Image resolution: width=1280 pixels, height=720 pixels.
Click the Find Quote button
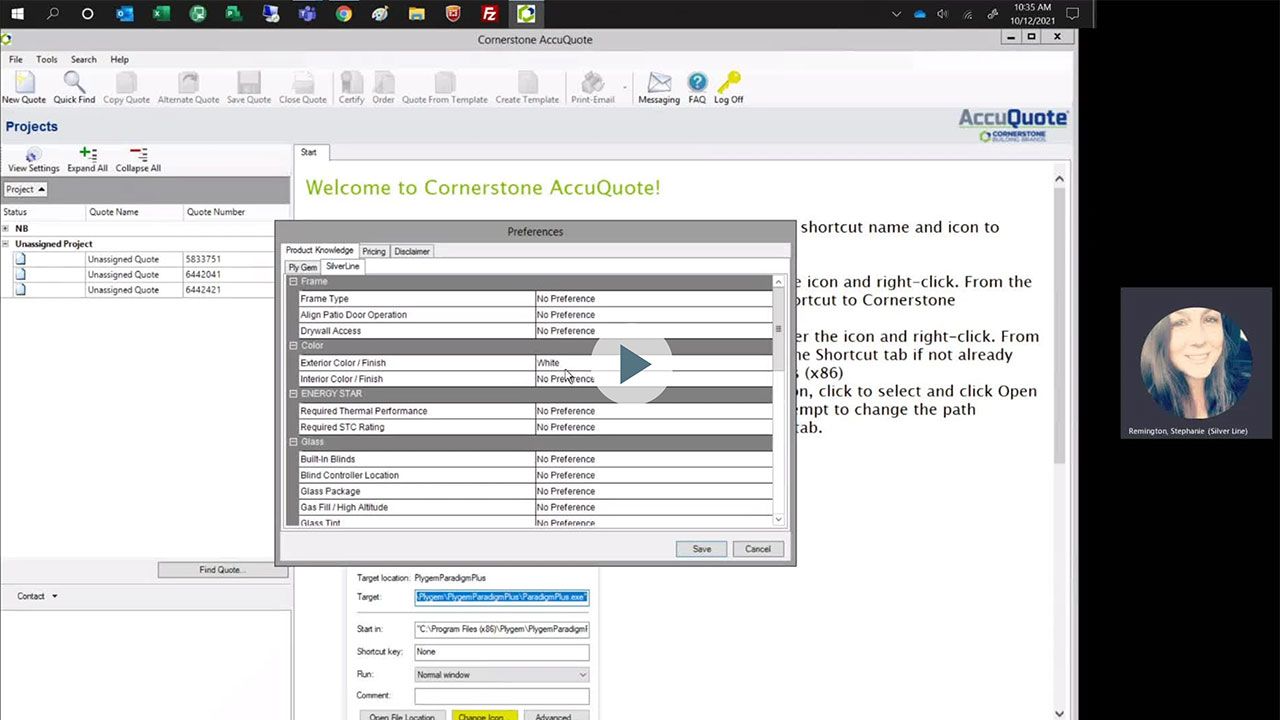click(222, 570)
